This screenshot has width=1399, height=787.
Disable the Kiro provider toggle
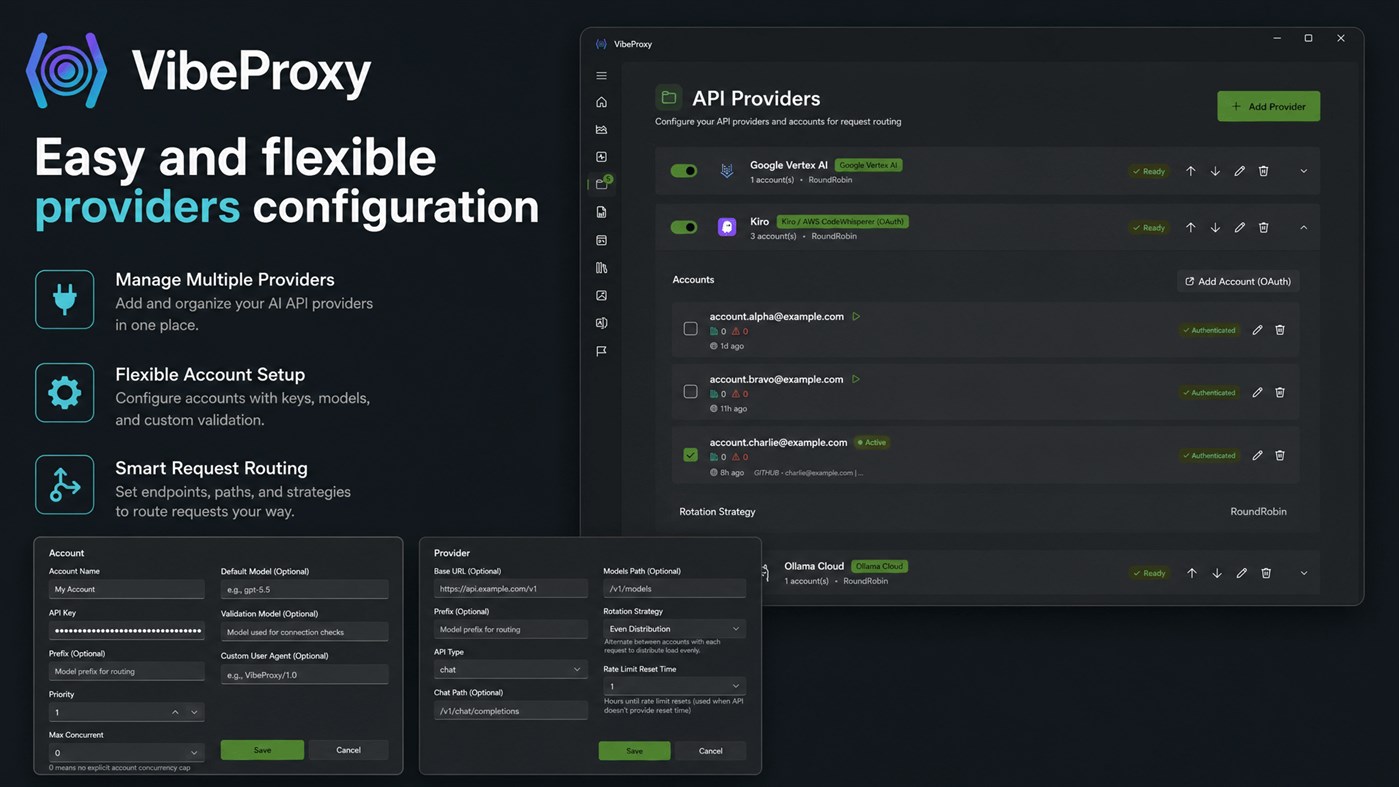[684, 227]
